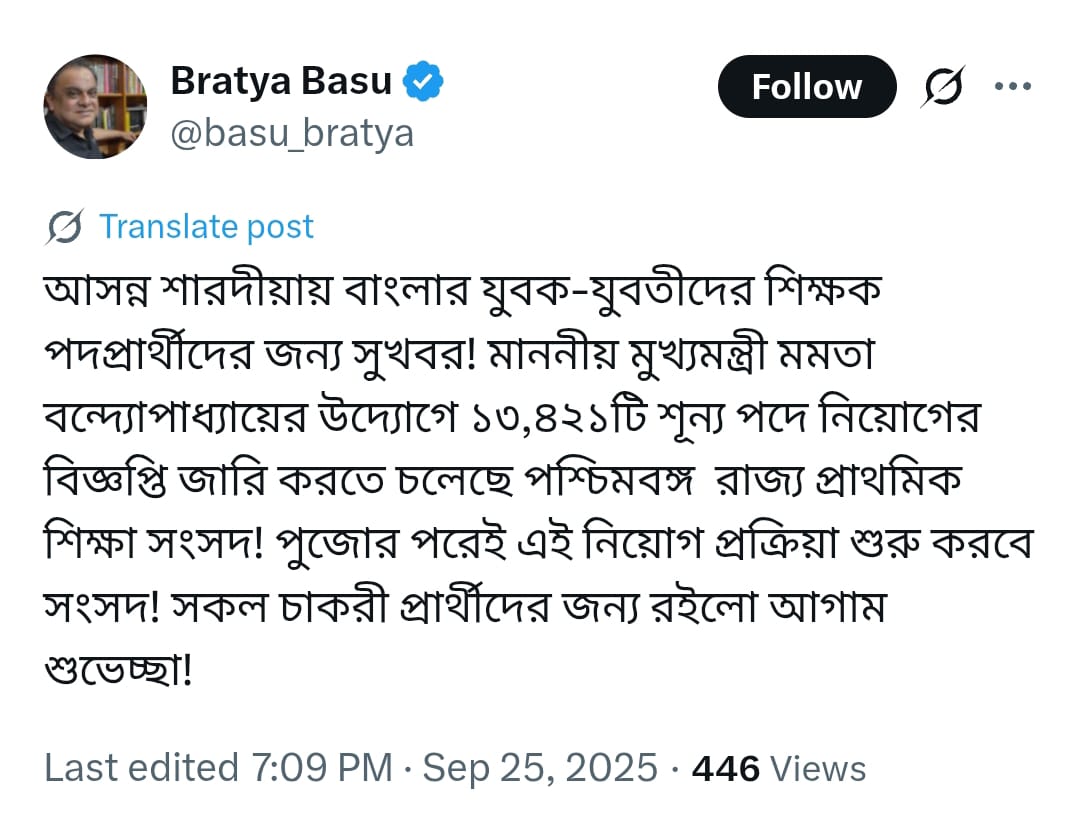
Task: Click the Translate post link
Action: [x=206, y=227]
